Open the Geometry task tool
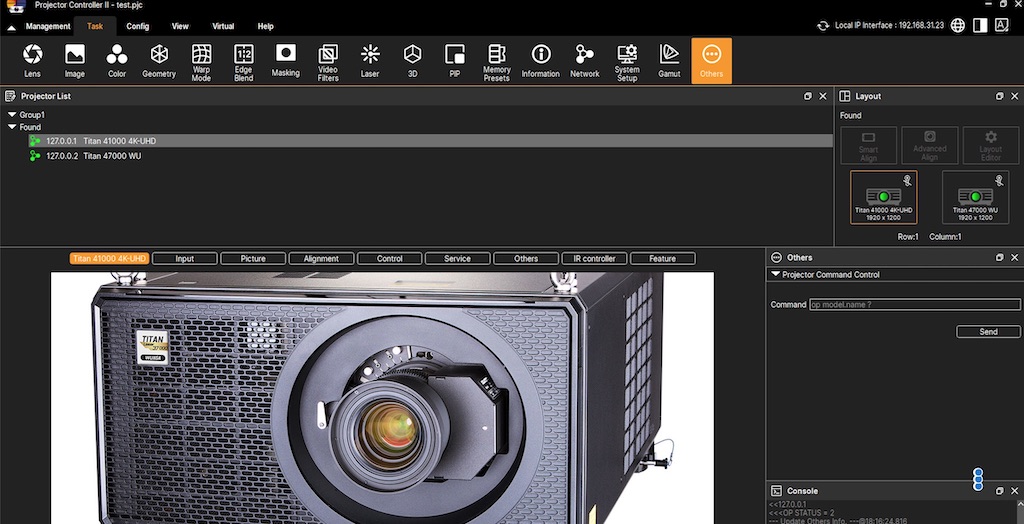Screen dimensions: 1024x524 click(159, 61)
